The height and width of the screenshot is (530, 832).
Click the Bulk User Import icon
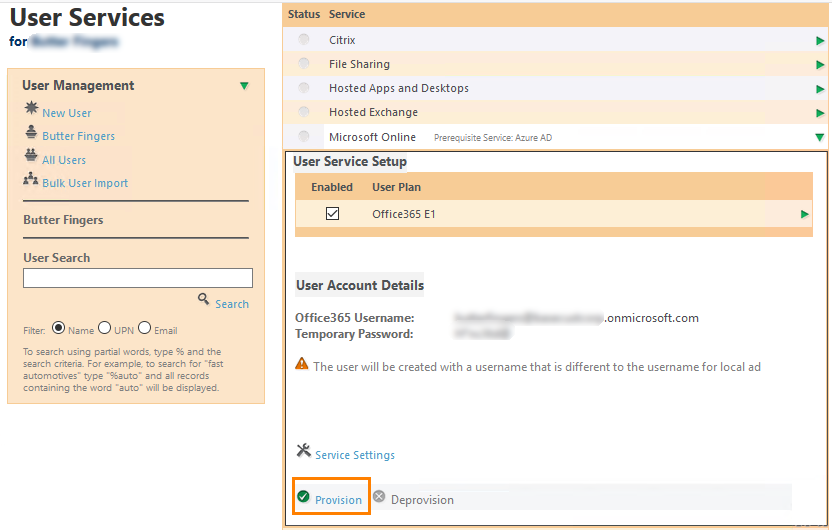pos(31,179)
